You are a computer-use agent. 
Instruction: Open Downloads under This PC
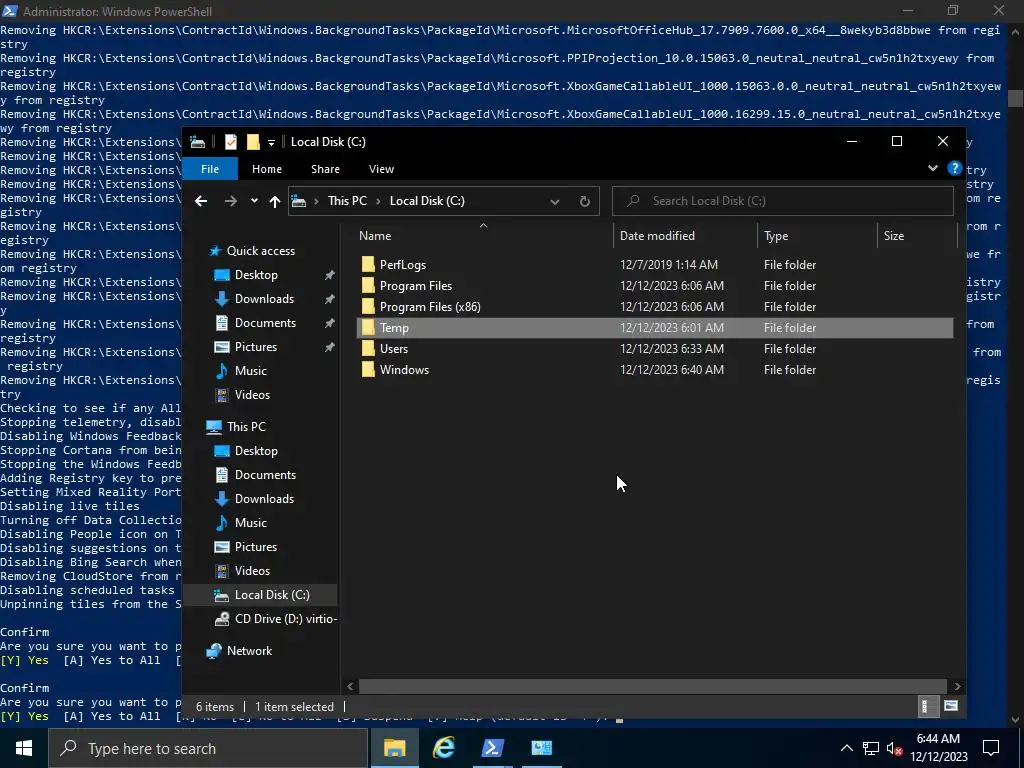pyautogui.click(x=264, y=499)
